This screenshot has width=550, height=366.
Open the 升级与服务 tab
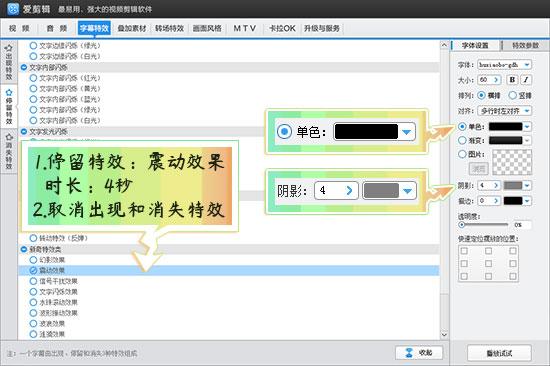coord(322,28)
